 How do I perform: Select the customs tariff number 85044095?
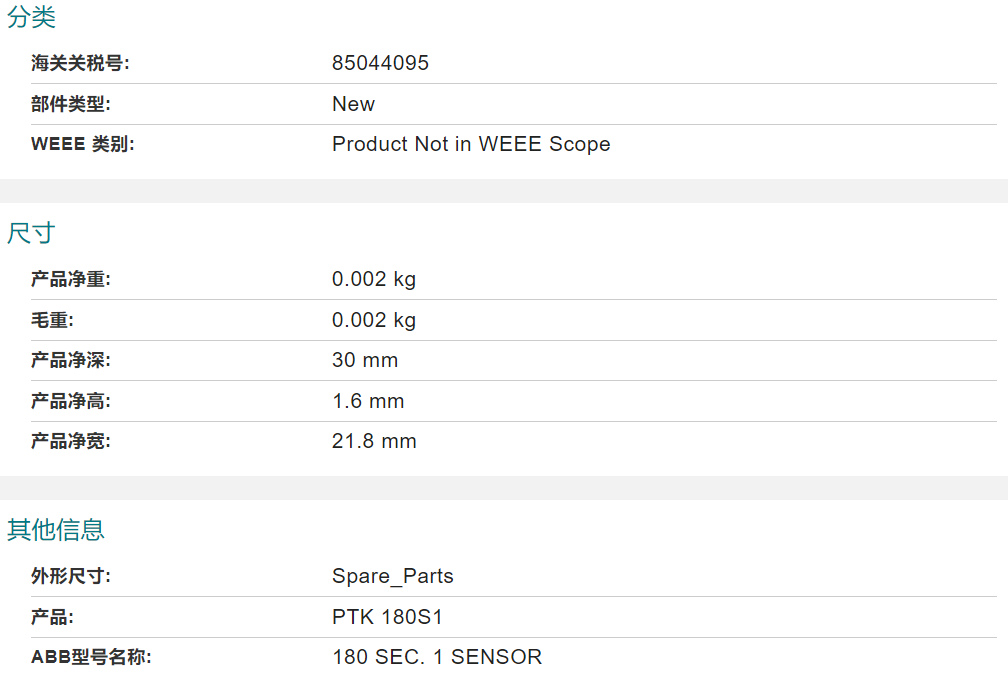click(x=381, y=63)
